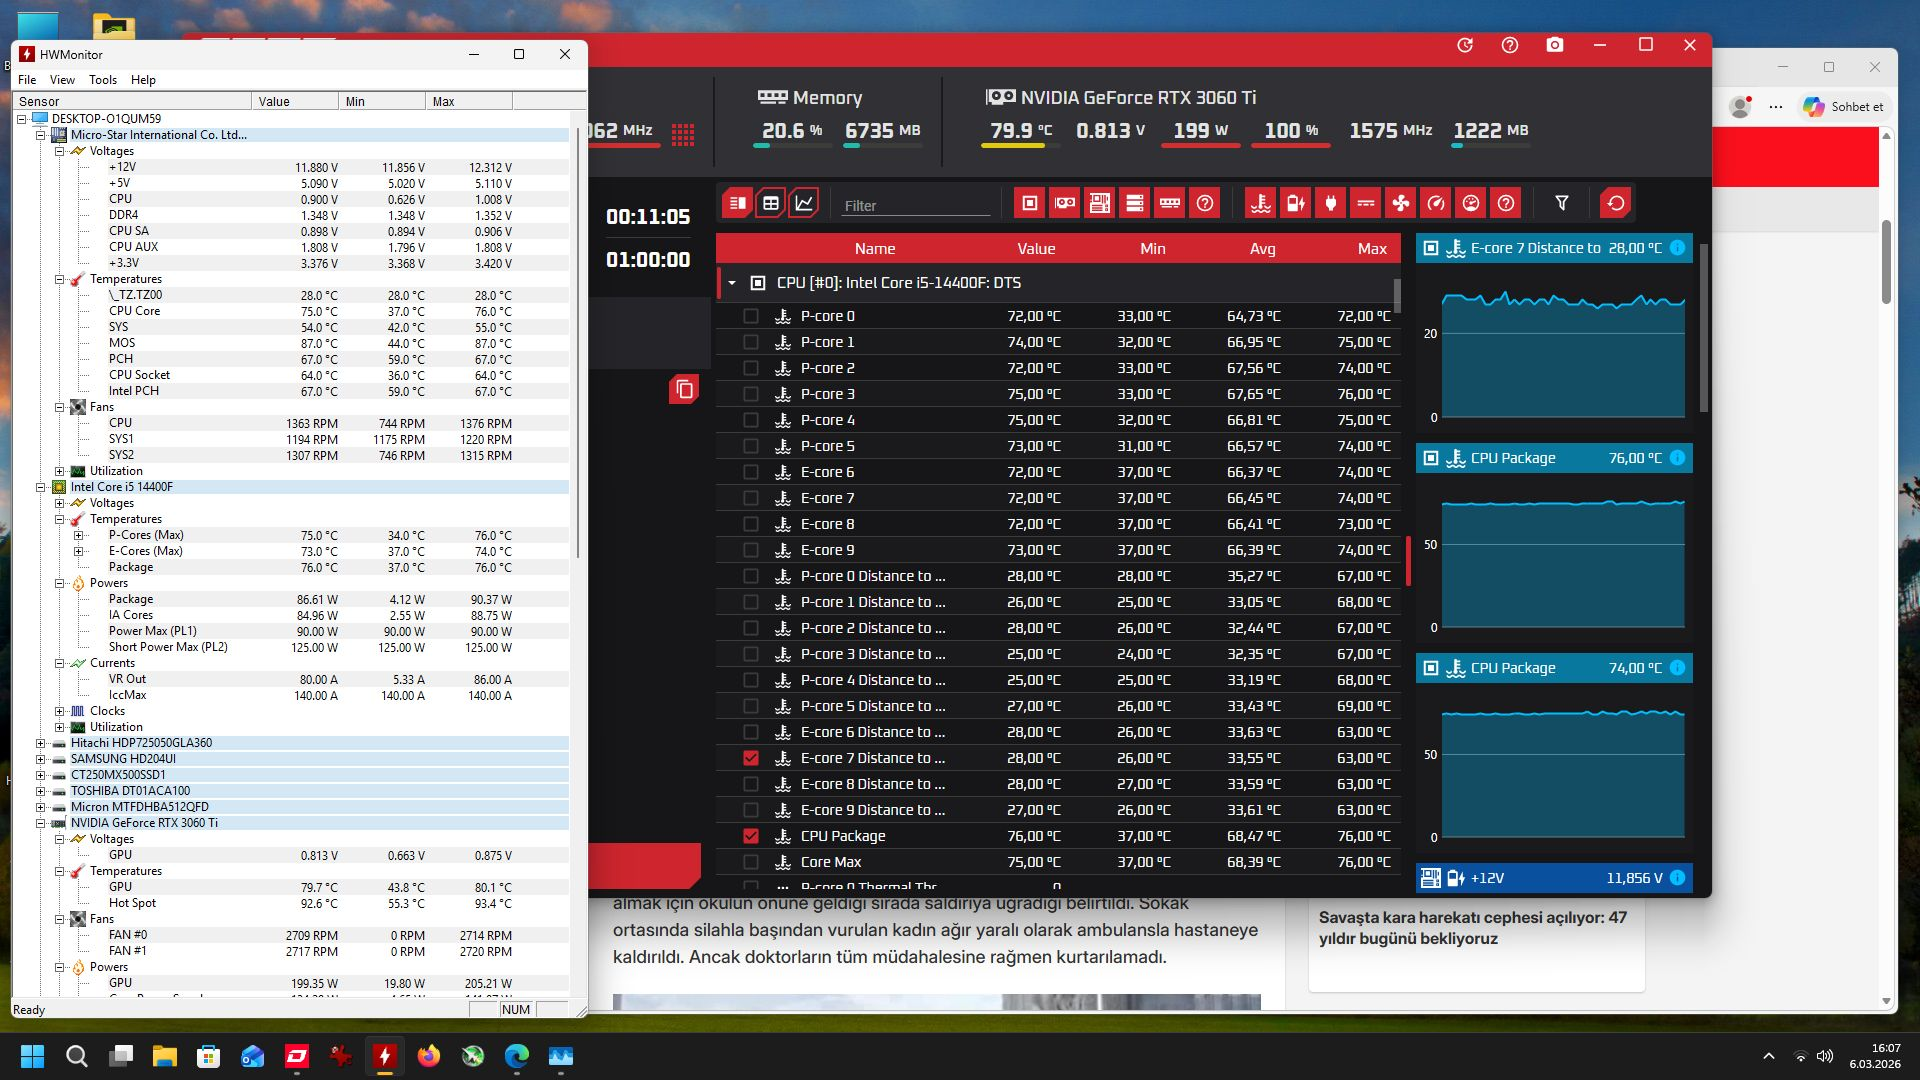Select the table view layout icon
The width and height of the screenshot is (1920, 1080).
coord(771,204)
